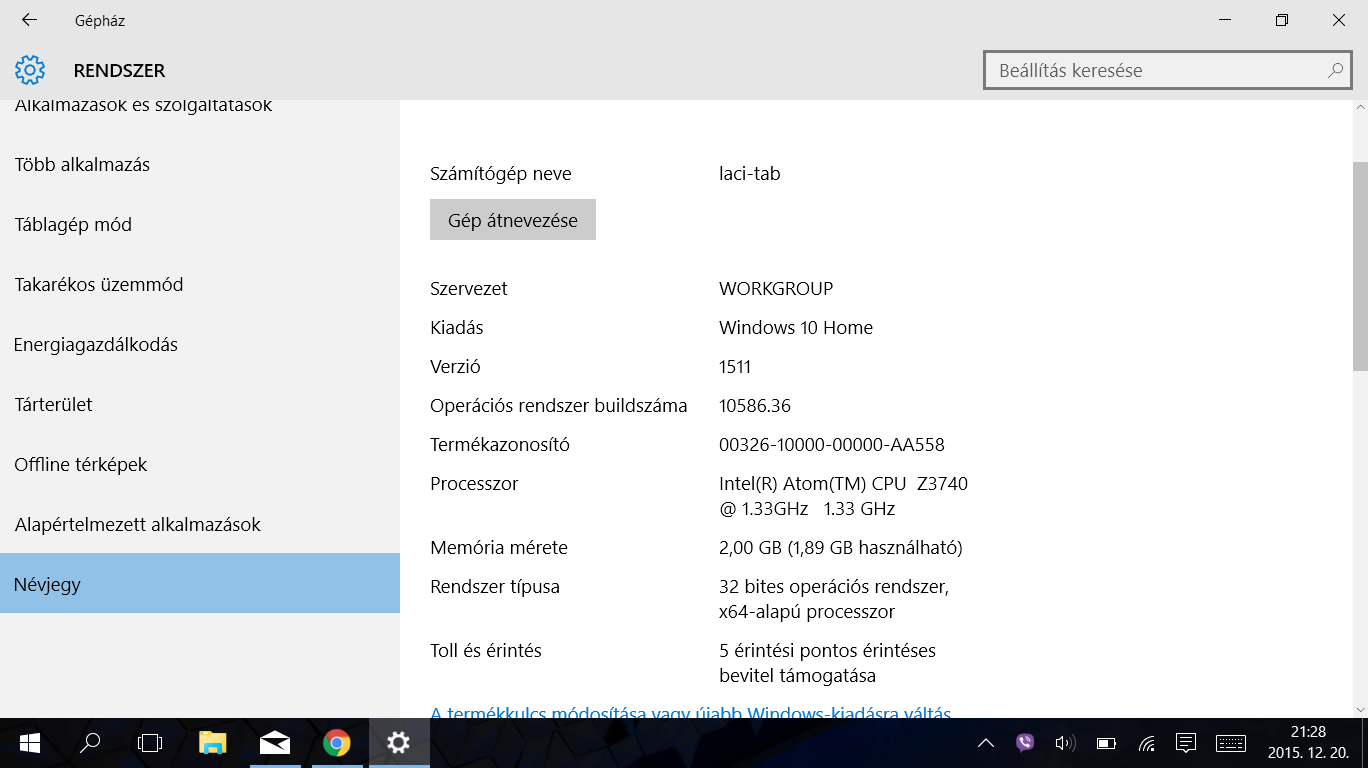Image resolution: width=1368 pixels, height=768 pixels.
Task: Open the touch keyboard icon
Action: [x=1231, y=743]
